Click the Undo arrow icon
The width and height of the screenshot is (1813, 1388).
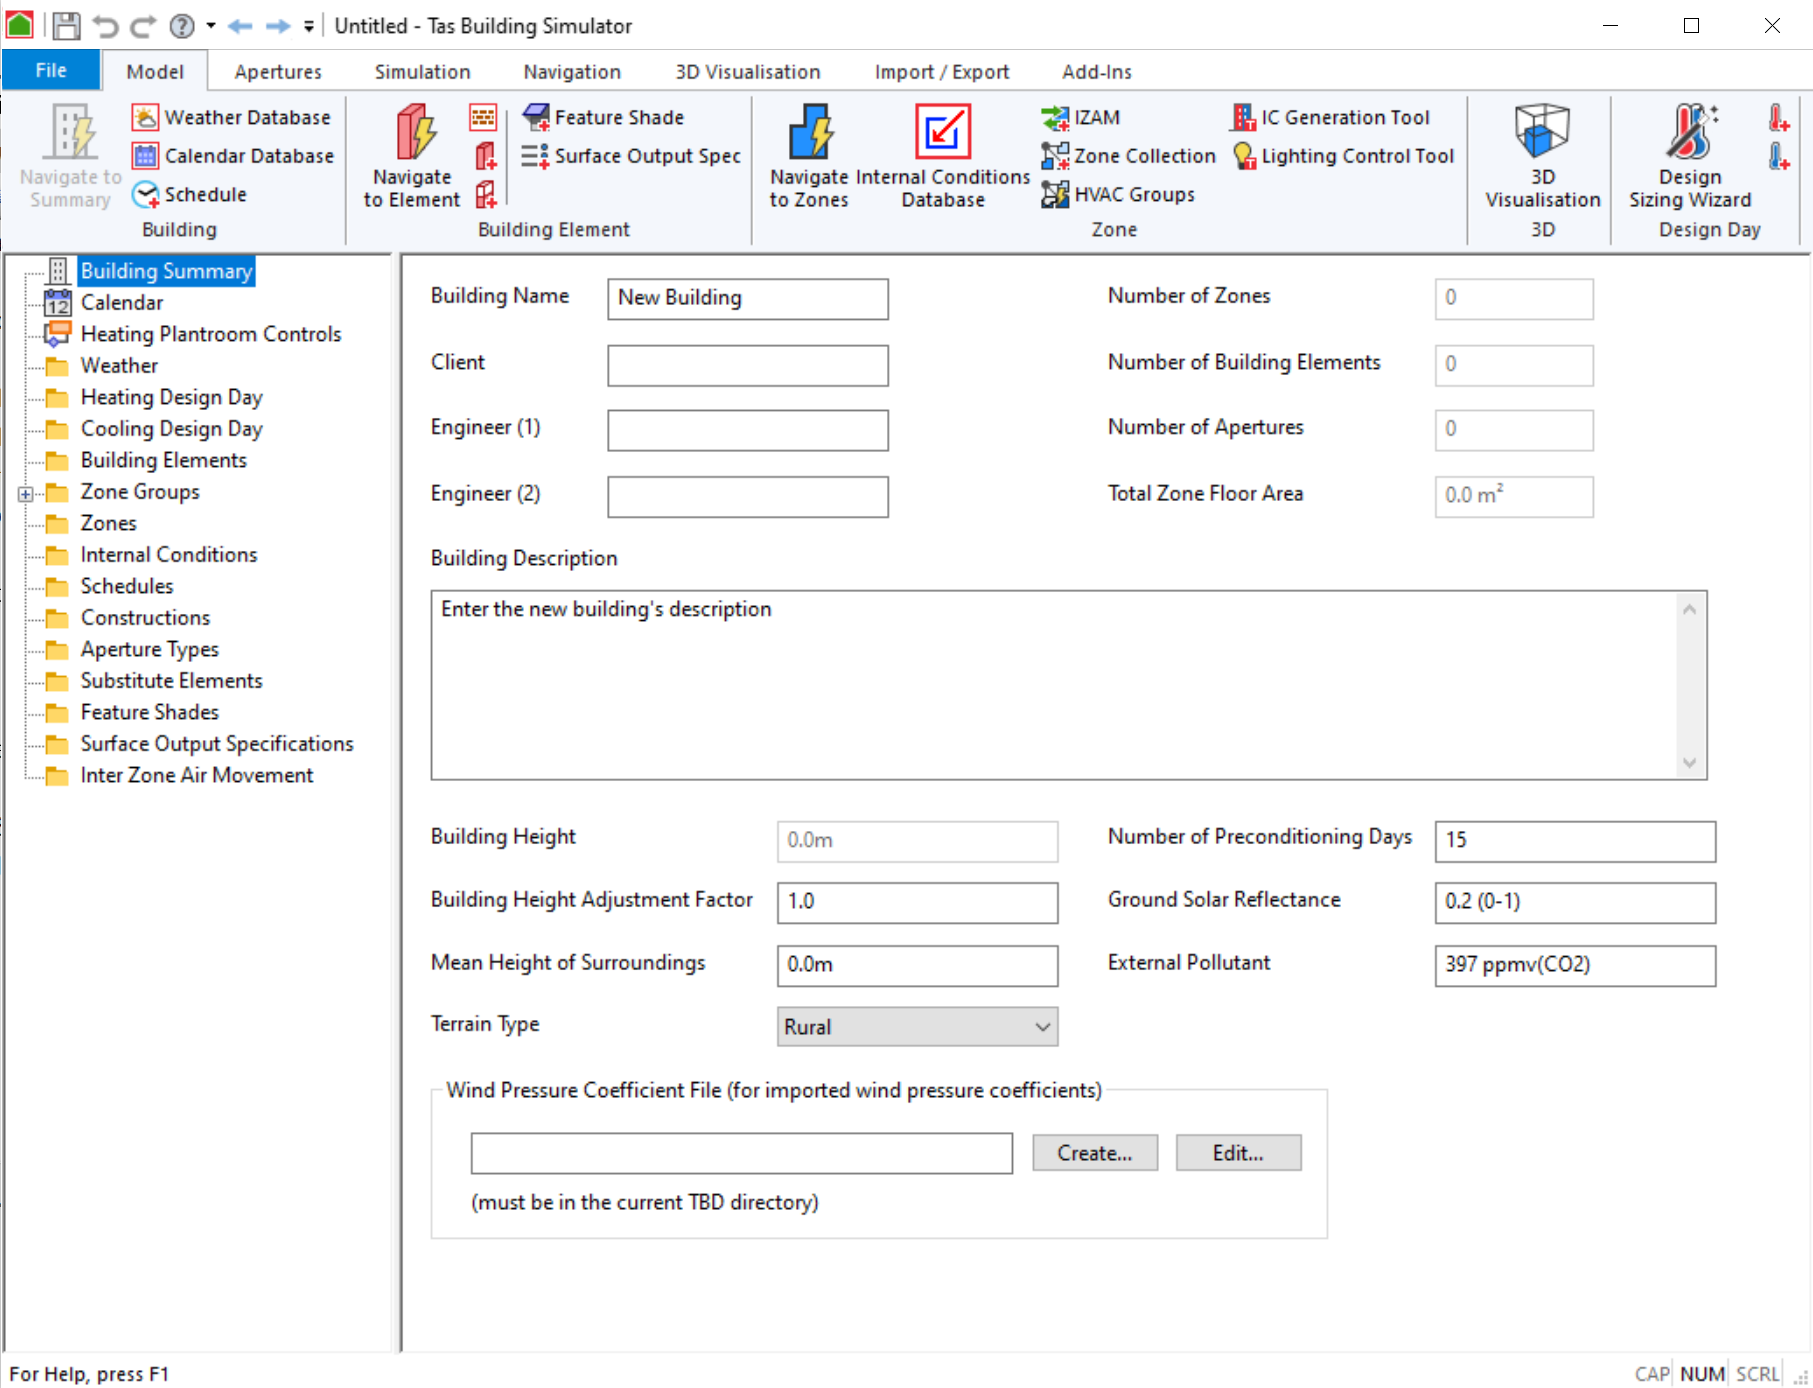click(x=105, y=25)
